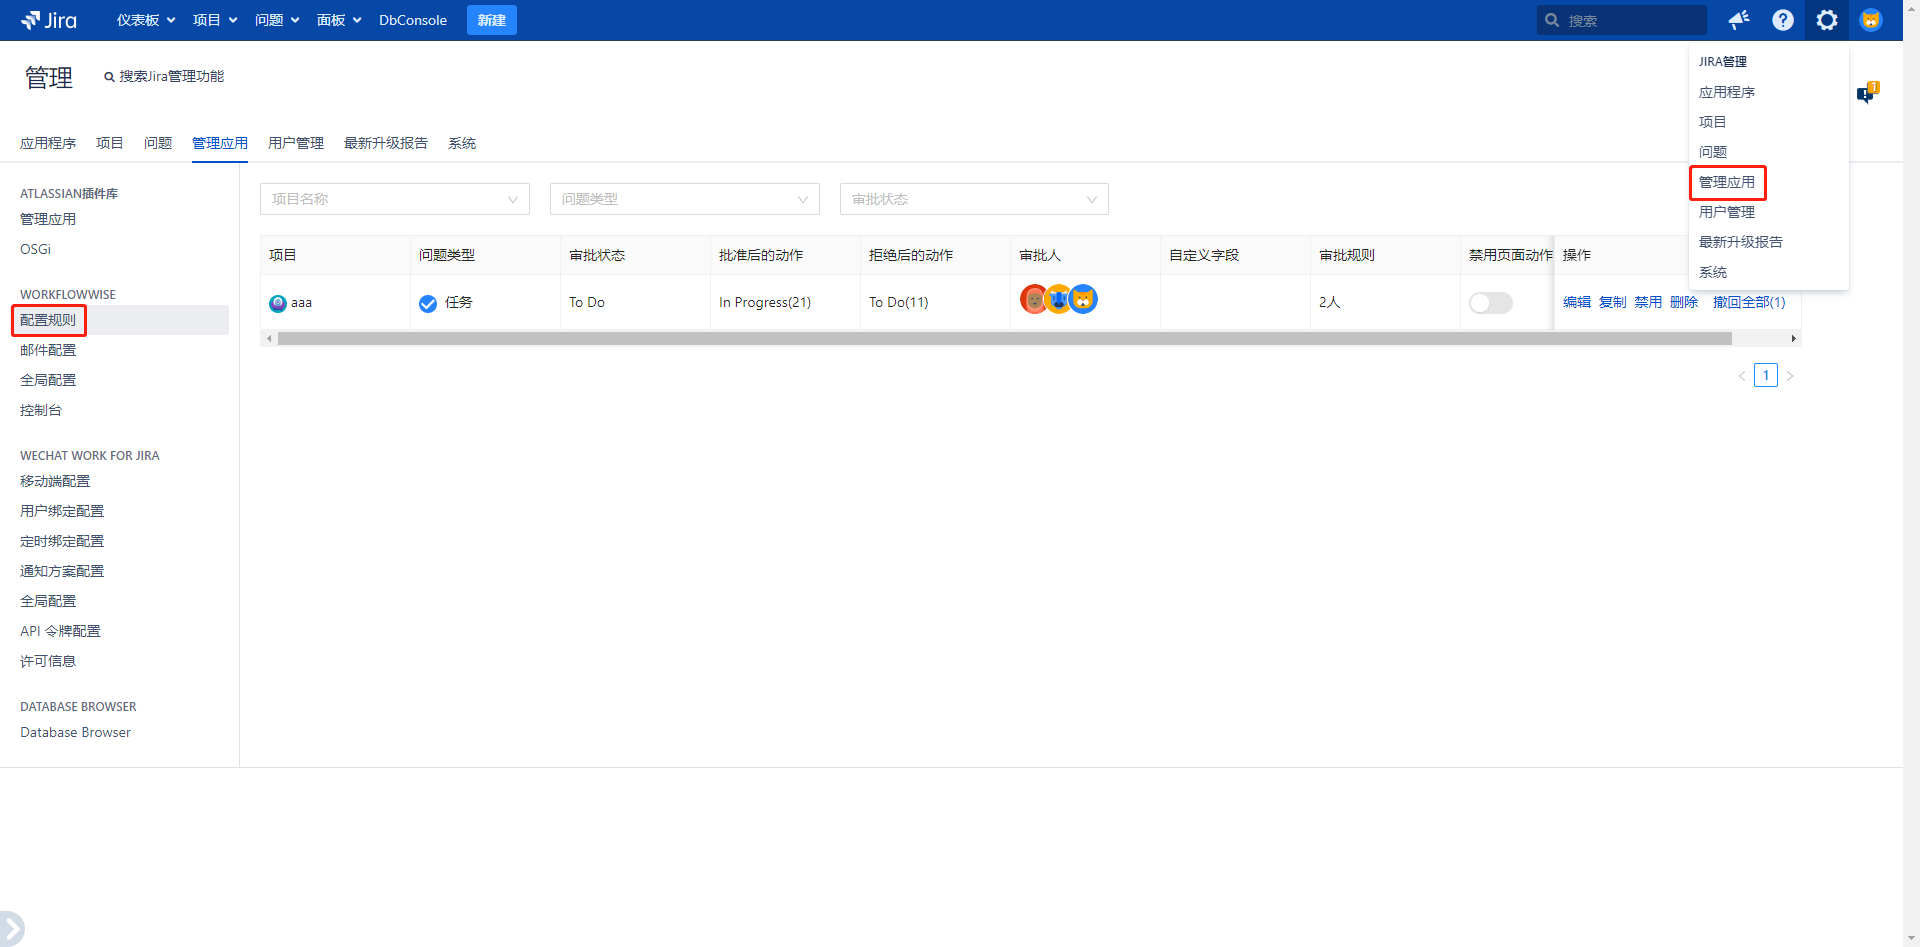Click the approver avatars in table row

[x=1058, y=299]
